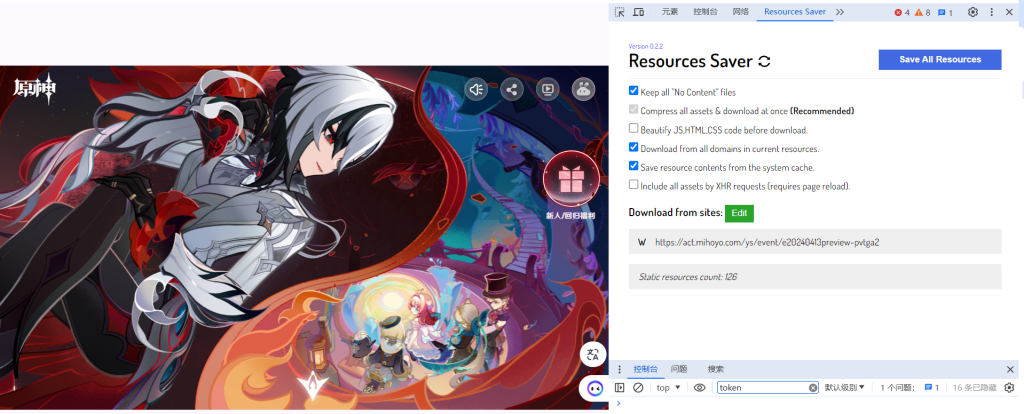1024x414 pixels.
Task: Open the DevTools three-dot customize menu
Action: [x=992, y=12]
